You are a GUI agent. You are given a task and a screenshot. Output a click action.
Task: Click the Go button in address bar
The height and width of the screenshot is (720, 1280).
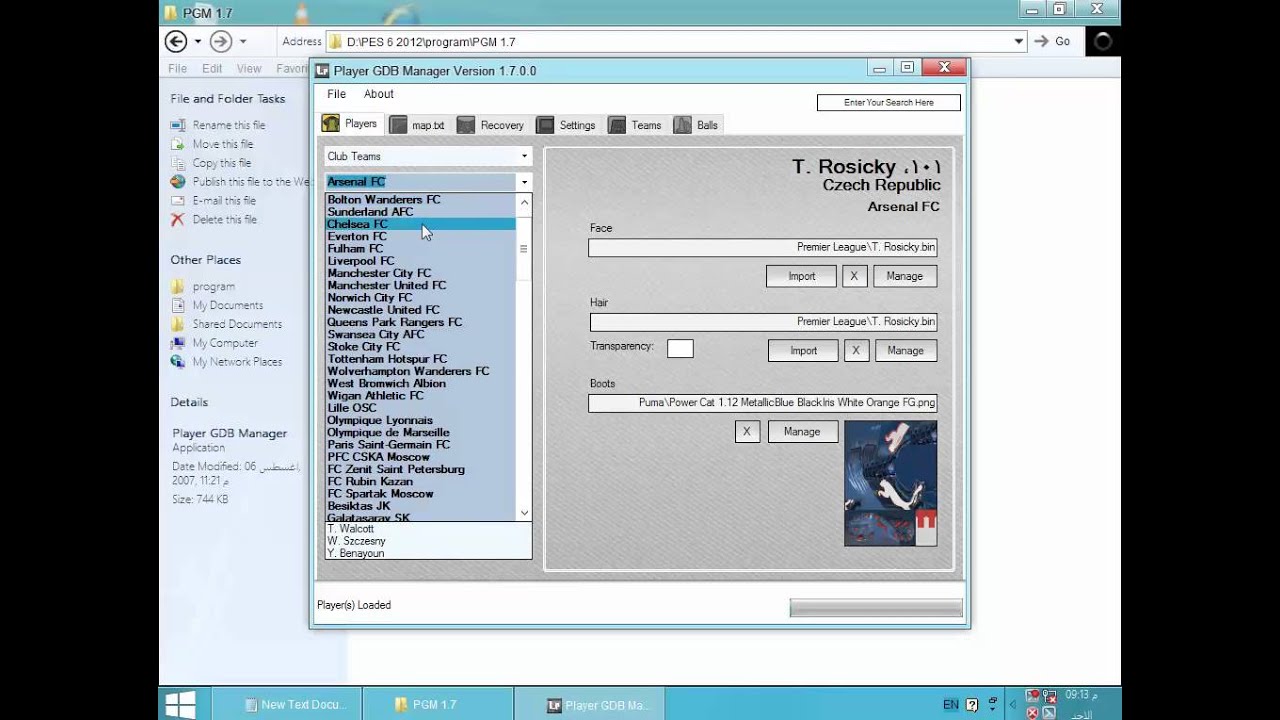click(x=1052, y=41)
